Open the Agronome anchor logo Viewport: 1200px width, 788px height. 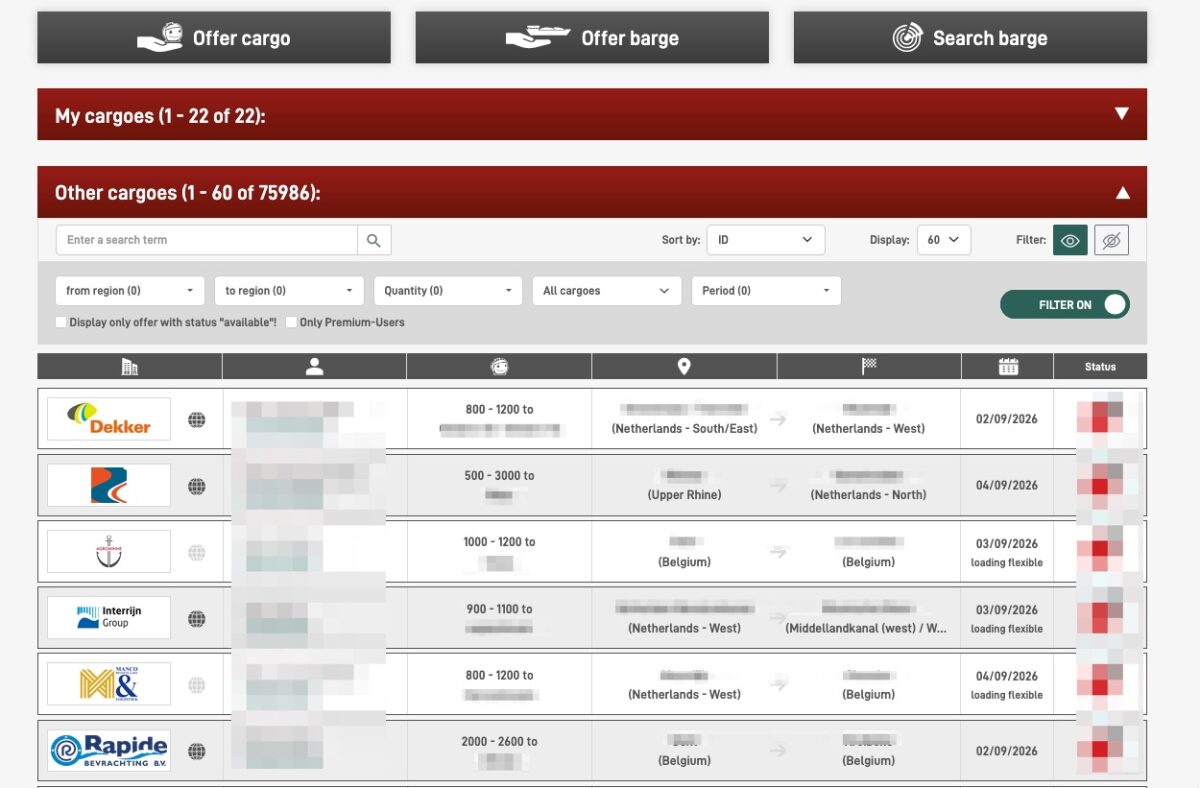[x=109, y=551]
